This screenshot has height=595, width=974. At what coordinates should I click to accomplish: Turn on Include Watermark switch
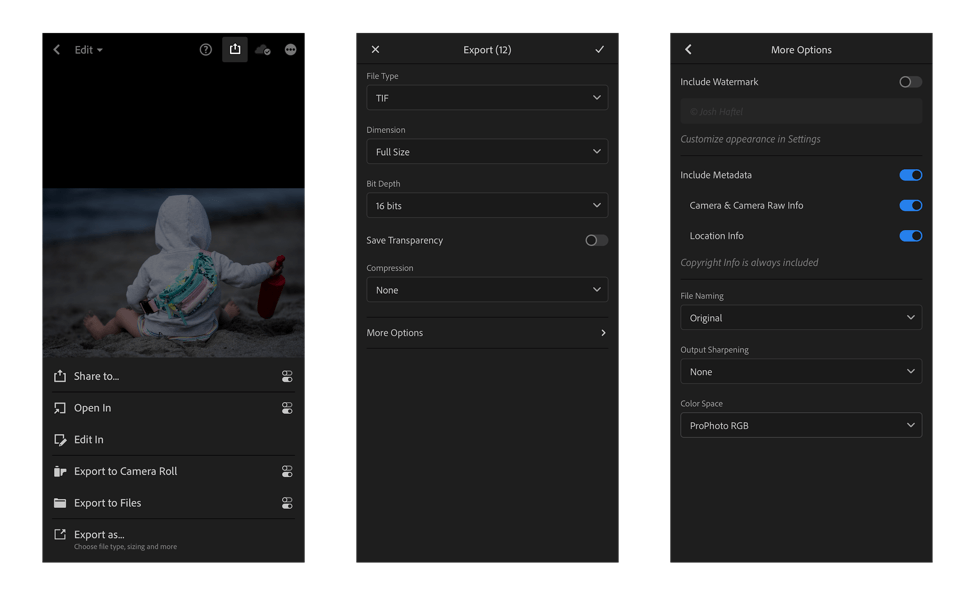[910, 82]
